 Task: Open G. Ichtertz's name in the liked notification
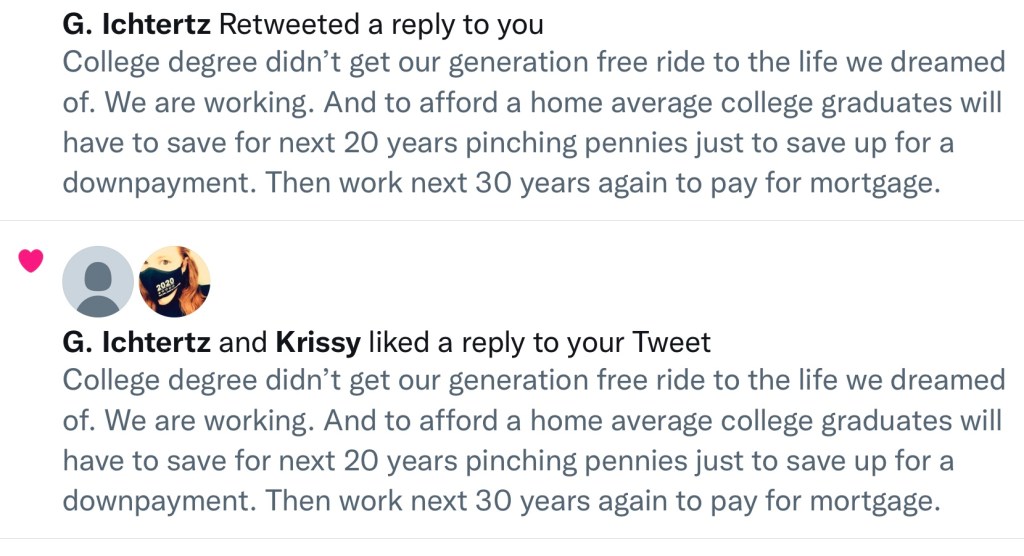(x=136, y=343)
